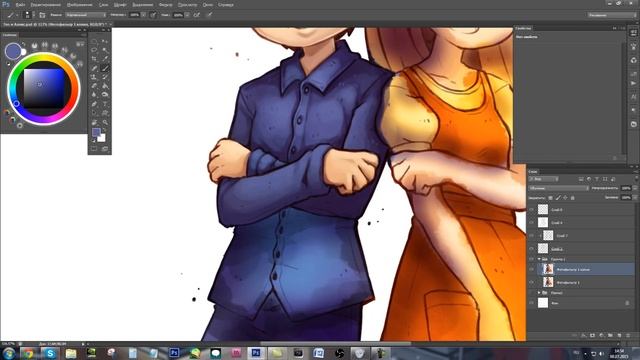Image resolution: width=640 pixels, height=360 pixels.
Task: Open the Изображение menu
Action: tap(79, 5)
